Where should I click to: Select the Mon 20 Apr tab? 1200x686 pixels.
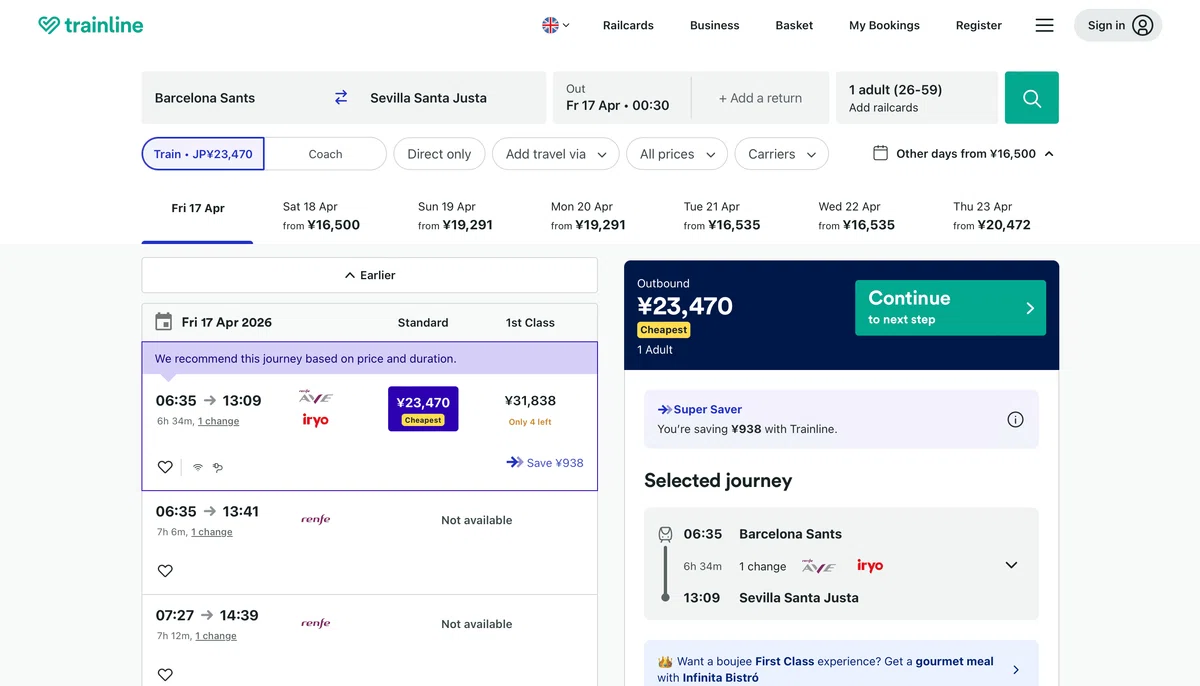point(588,215)
